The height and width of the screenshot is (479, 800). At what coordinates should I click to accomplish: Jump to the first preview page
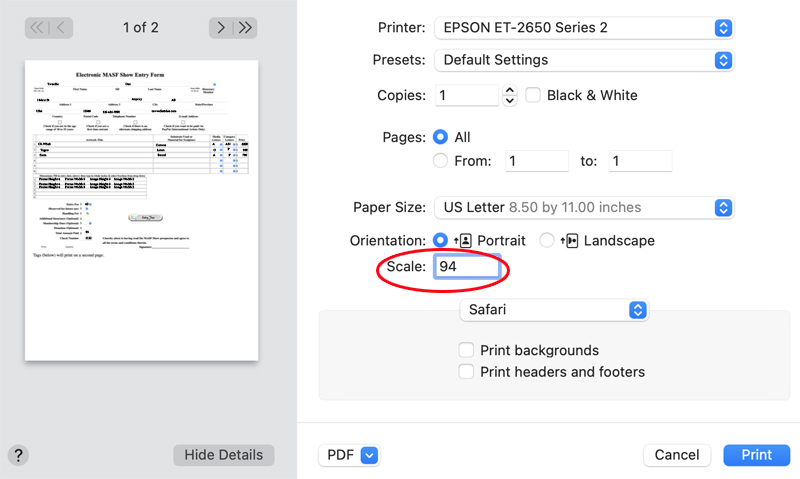[38, 27]
